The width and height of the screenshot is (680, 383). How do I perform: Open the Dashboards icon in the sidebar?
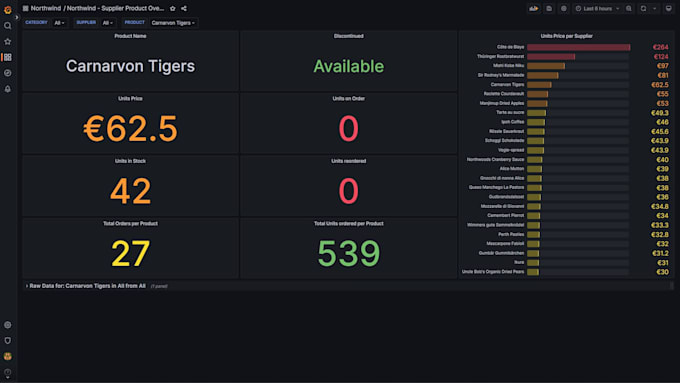(8, 57)
